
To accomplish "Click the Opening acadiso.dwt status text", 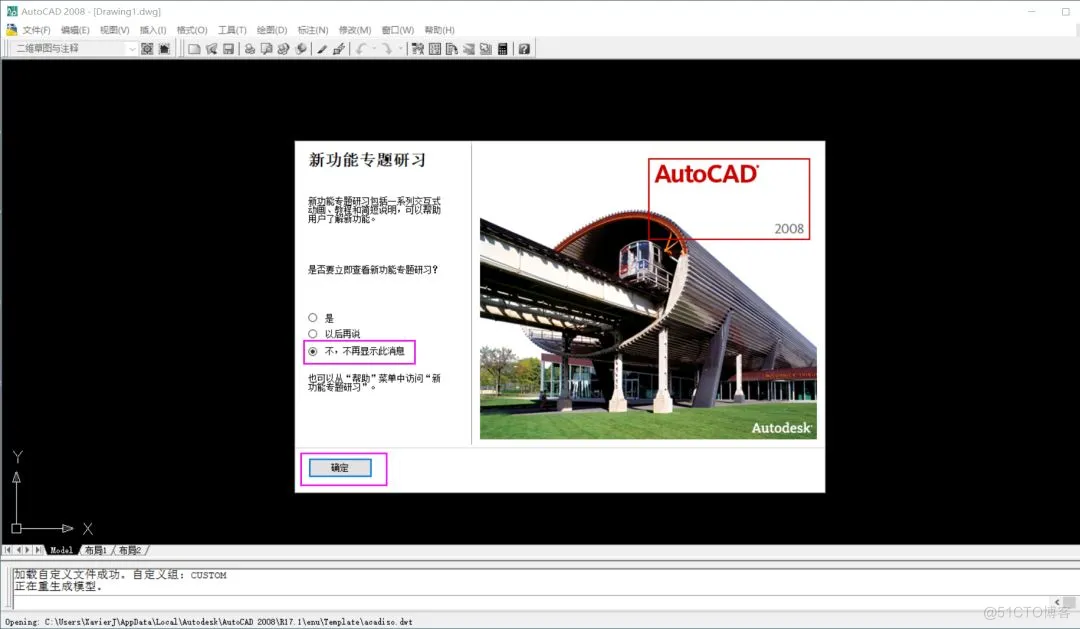I will 209,621.
